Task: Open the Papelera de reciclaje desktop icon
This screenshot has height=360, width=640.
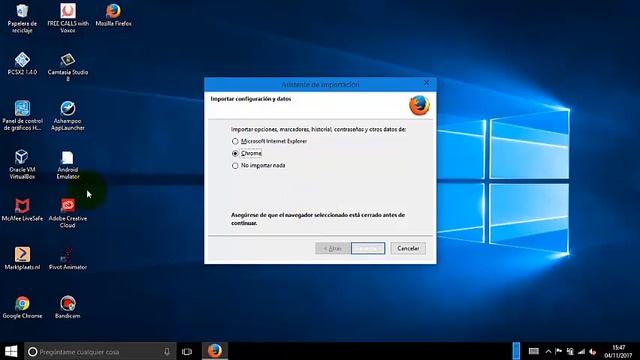Action: (x=22, y=18)
